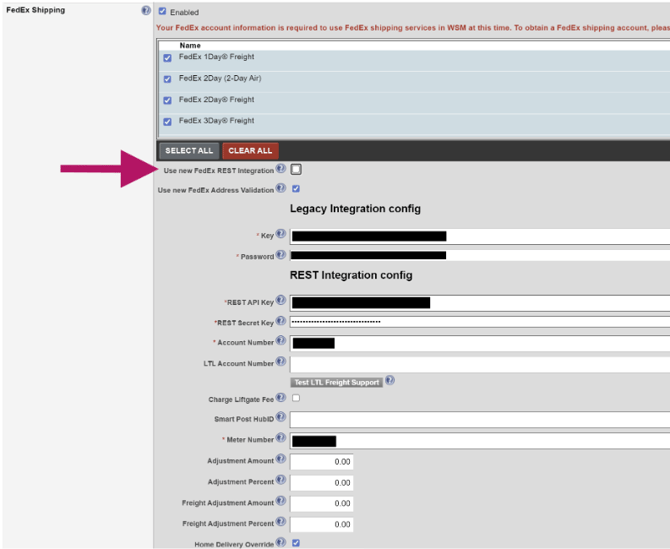
Task: Uncheck FedEx 2Day (2-Day Air) service
Action: [168, 79]
